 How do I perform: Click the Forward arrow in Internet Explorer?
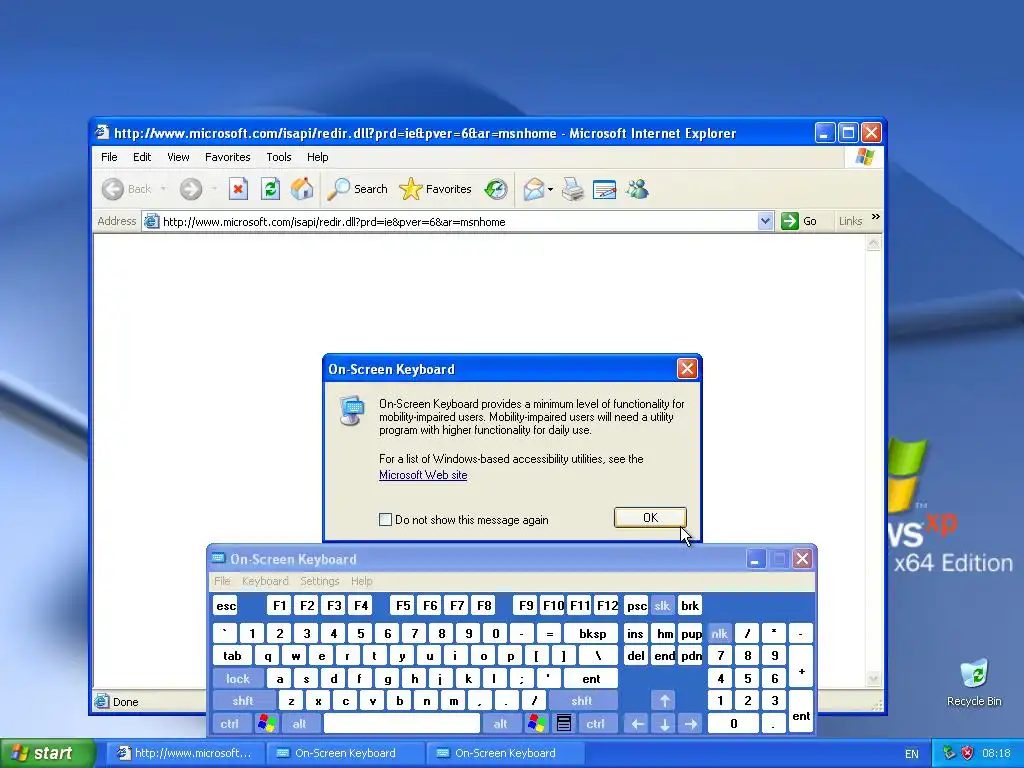(x=191, y=189)
